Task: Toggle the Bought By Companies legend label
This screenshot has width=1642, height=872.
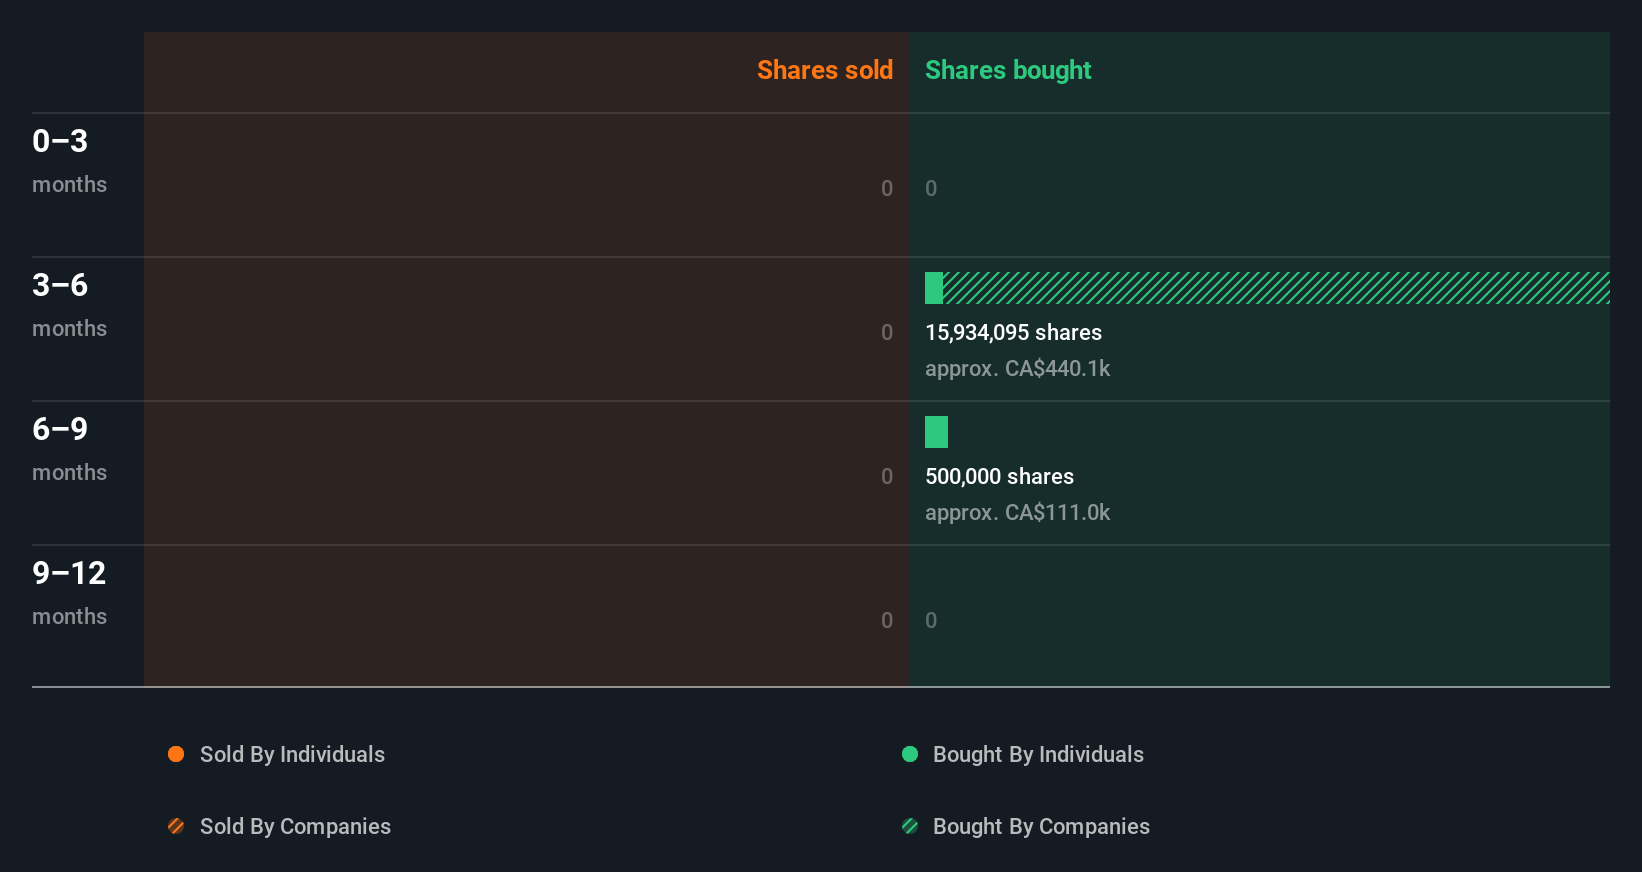Action: point(1041,826)
